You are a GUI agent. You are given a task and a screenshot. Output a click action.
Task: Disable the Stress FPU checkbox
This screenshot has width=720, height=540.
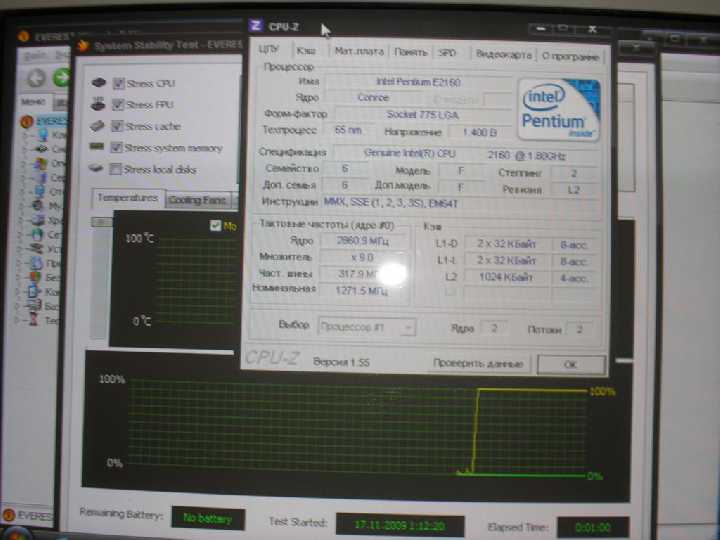point(118,105)
